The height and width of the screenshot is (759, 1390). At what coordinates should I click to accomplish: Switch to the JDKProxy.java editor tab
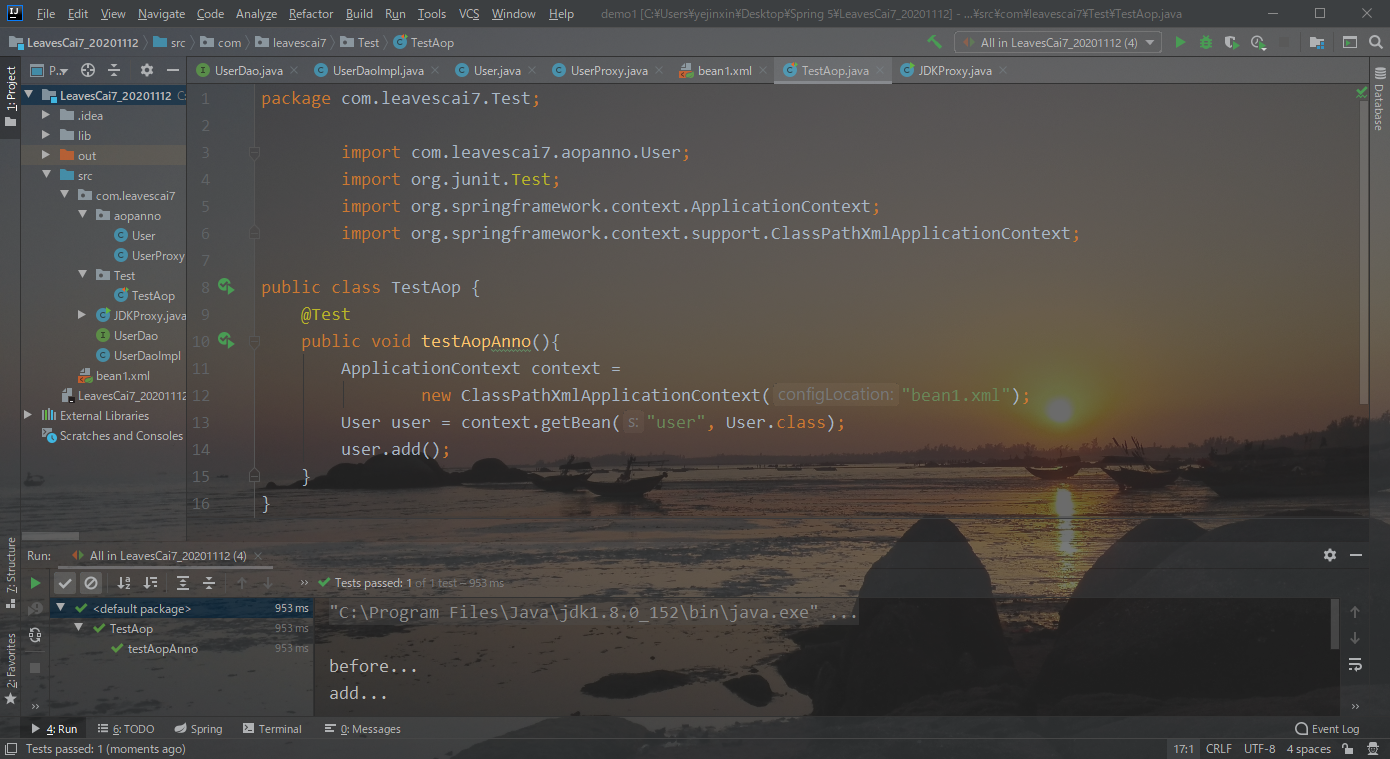click(955, 71)
